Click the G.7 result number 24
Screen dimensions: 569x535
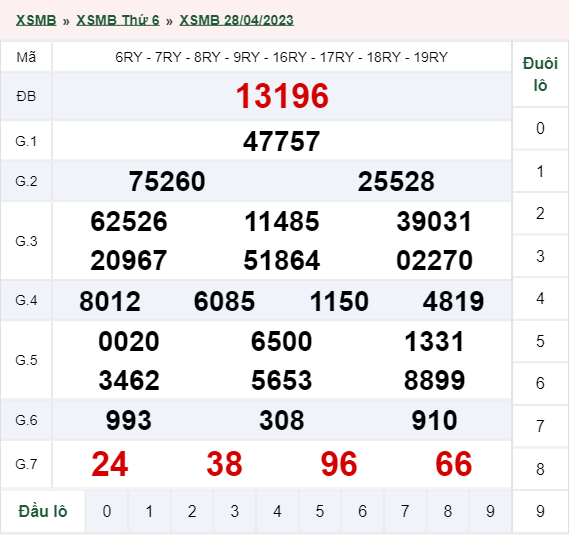[110, 464]
